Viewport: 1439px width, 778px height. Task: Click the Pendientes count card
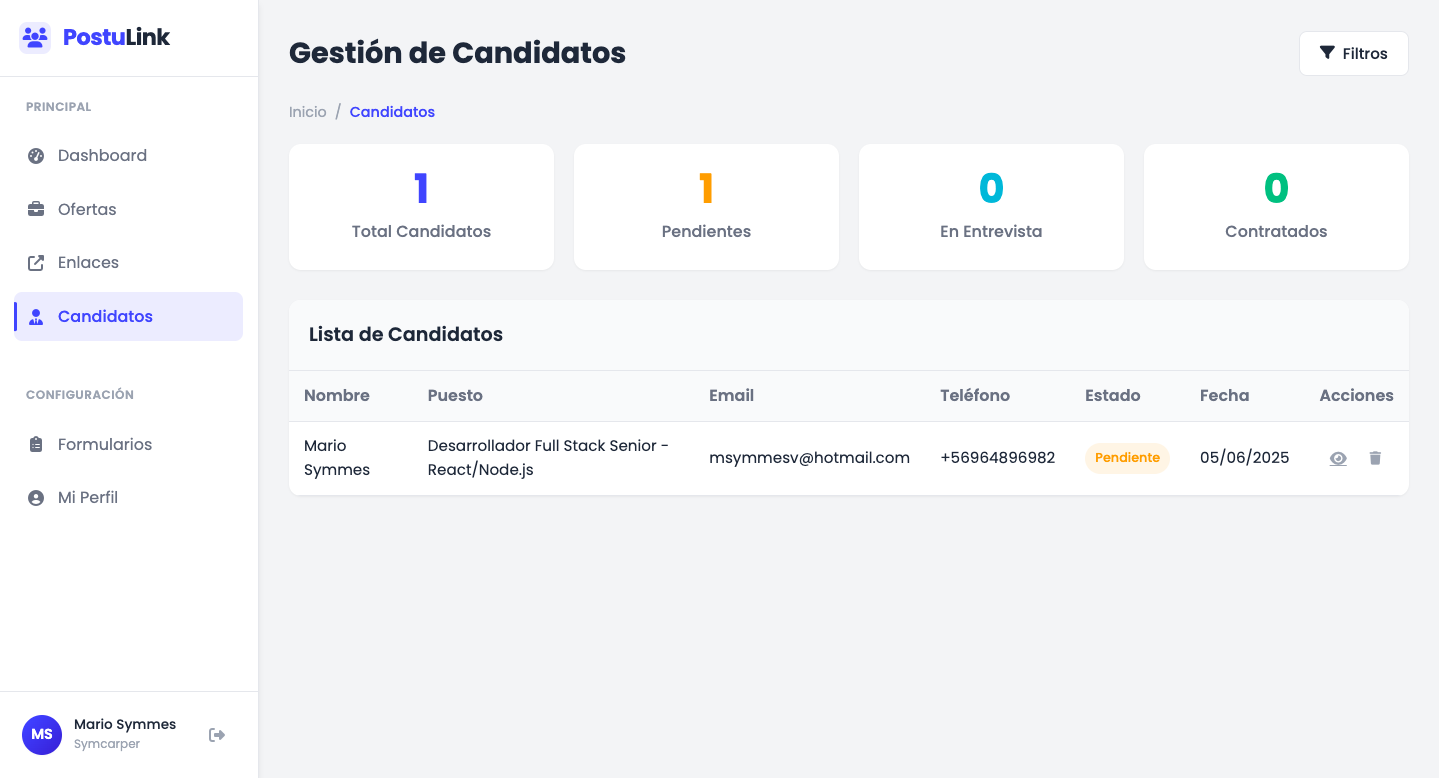point(706,207)
